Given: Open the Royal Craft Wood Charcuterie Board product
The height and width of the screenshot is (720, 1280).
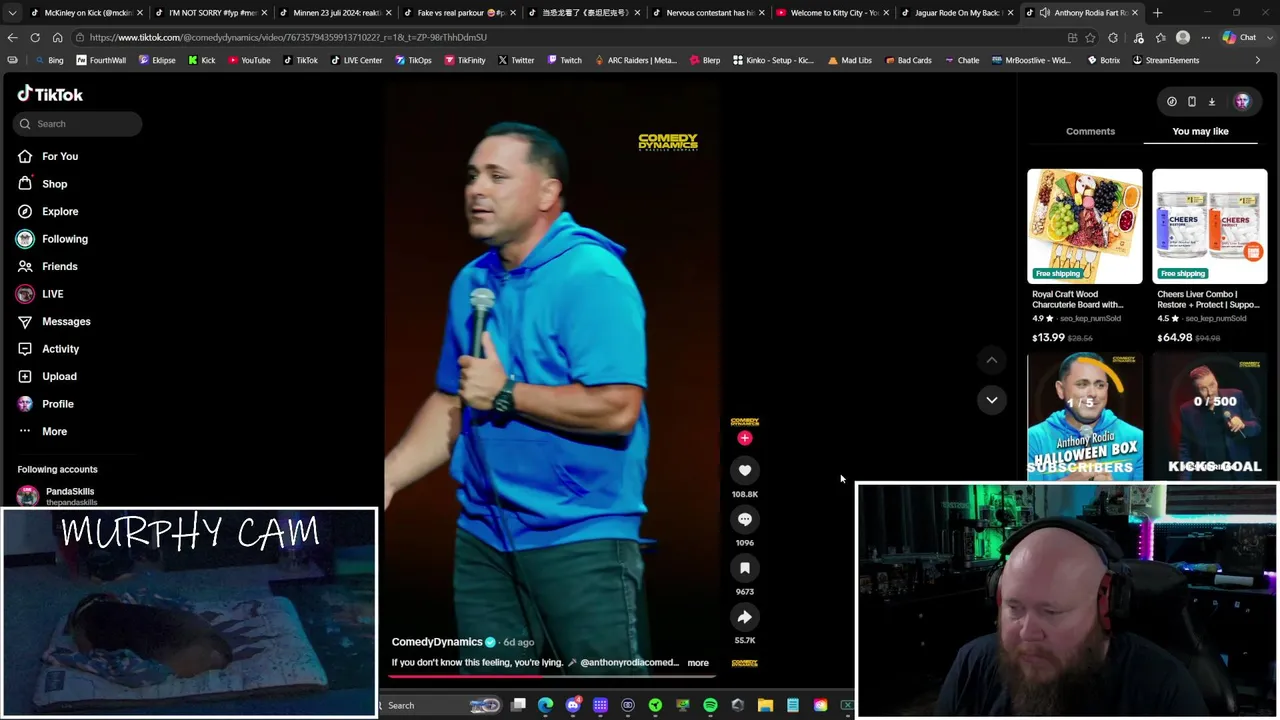Looking at the screenshot, I should [1084, 256].
